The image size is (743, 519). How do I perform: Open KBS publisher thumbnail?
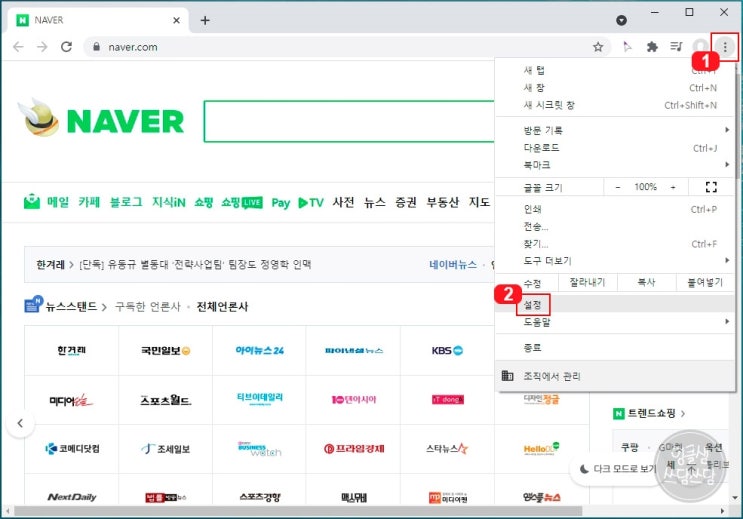click(x=447, y=350)
